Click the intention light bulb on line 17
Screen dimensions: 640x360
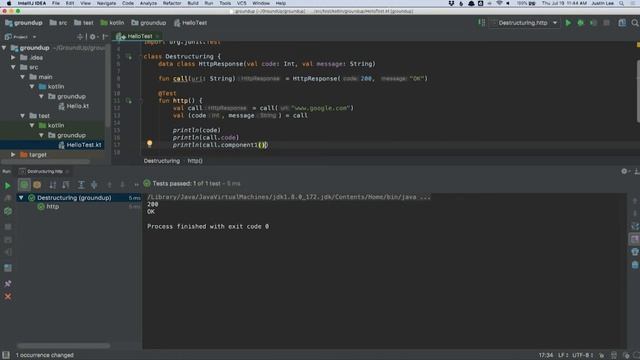click(x=149, y=143)
